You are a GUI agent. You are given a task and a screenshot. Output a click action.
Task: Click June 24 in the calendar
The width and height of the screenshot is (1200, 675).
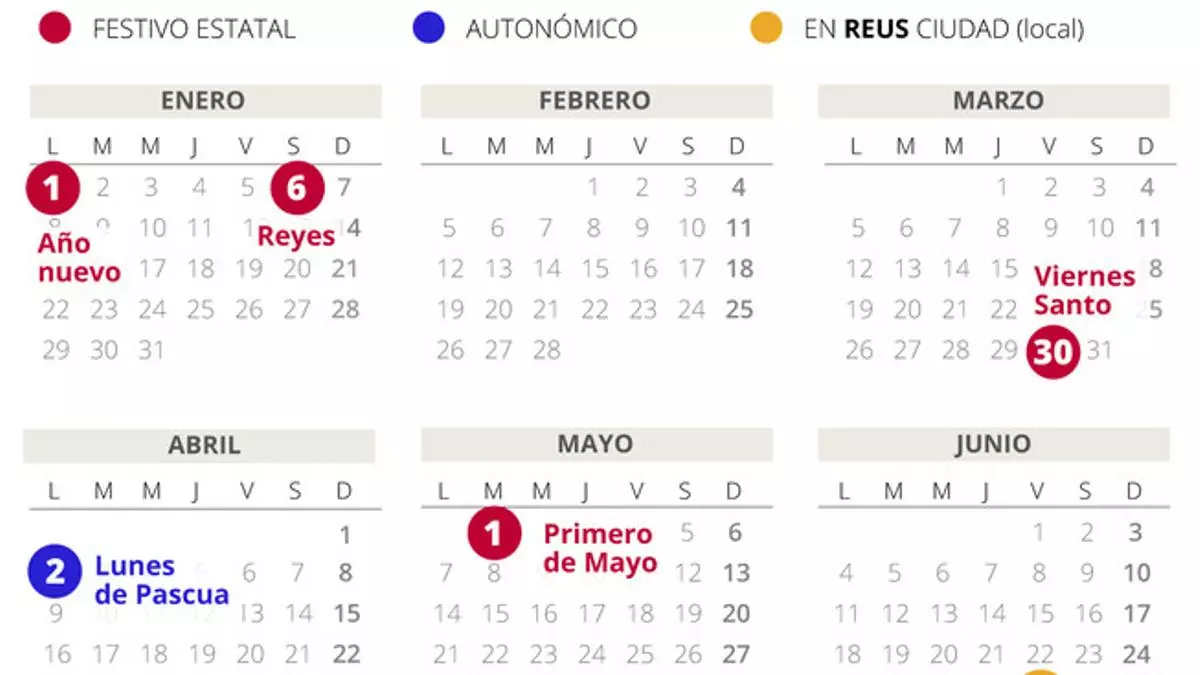pos(1136,655)
